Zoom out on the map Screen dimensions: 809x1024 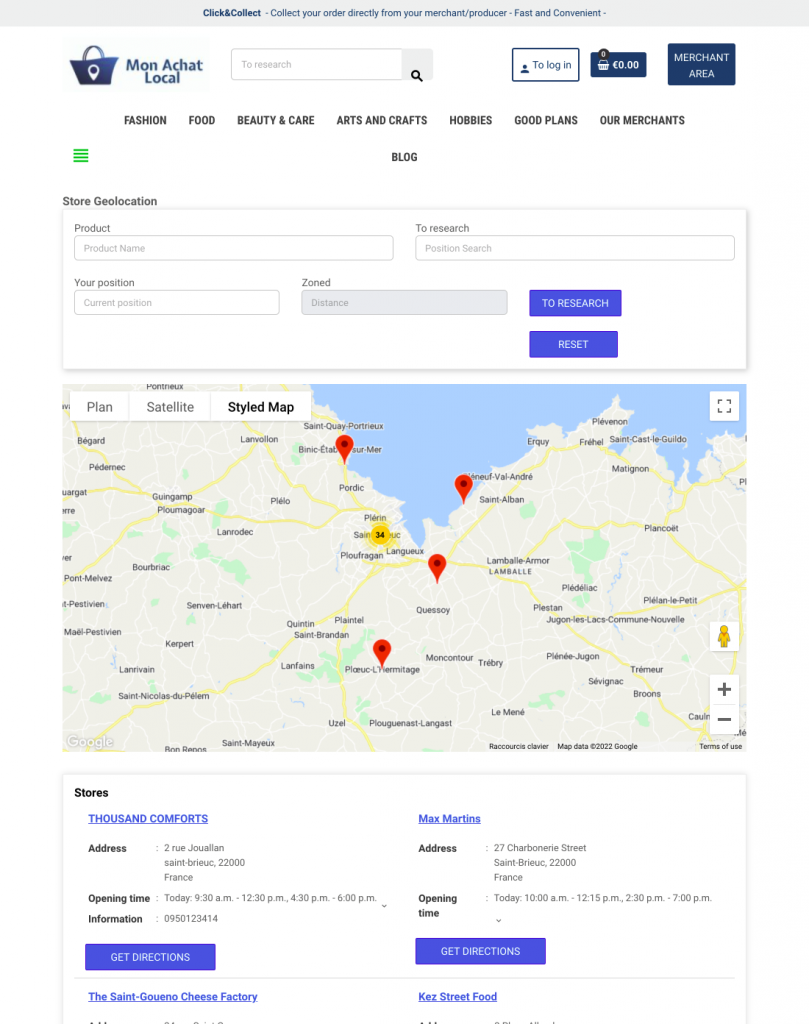point(724,719)
